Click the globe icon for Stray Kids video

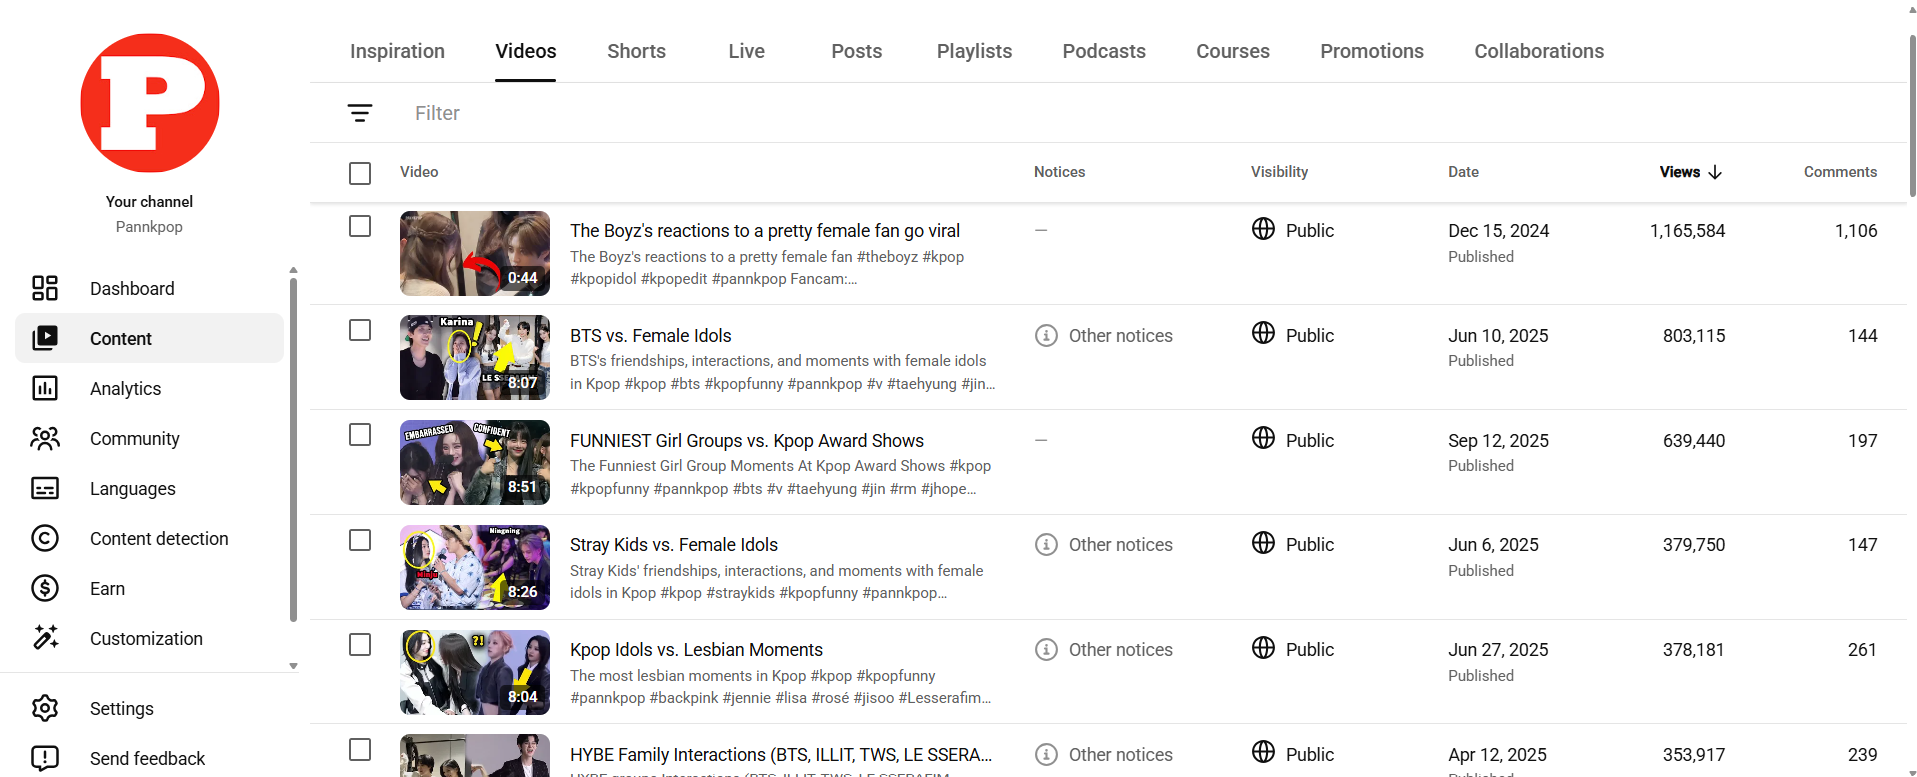(x=1264, y=543)
